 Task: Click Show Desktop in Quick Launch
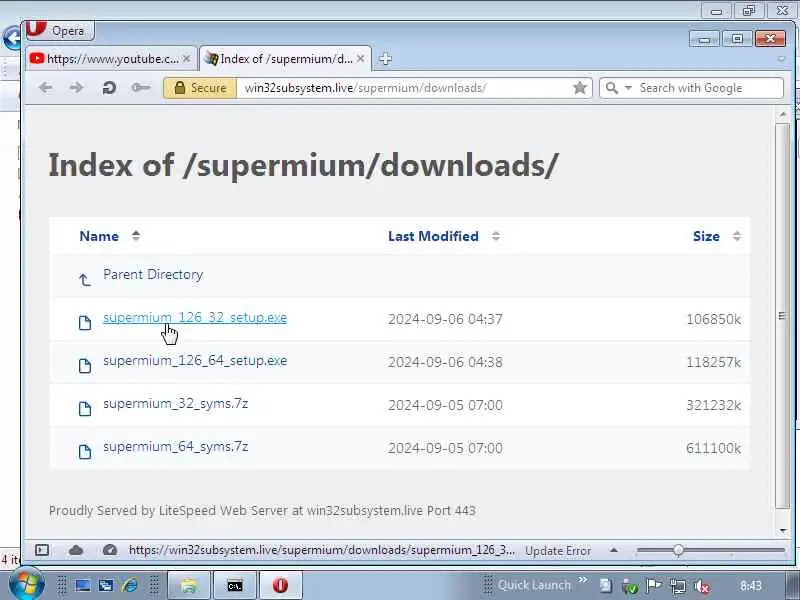coord(83,586)
